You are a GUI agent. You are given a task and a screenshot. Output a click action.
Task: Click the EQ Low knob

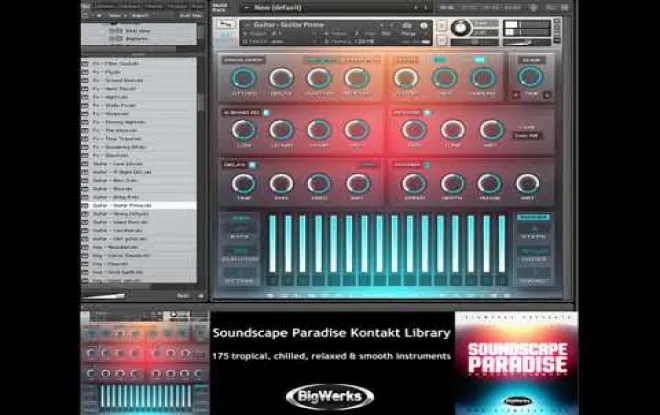(244, 130)
